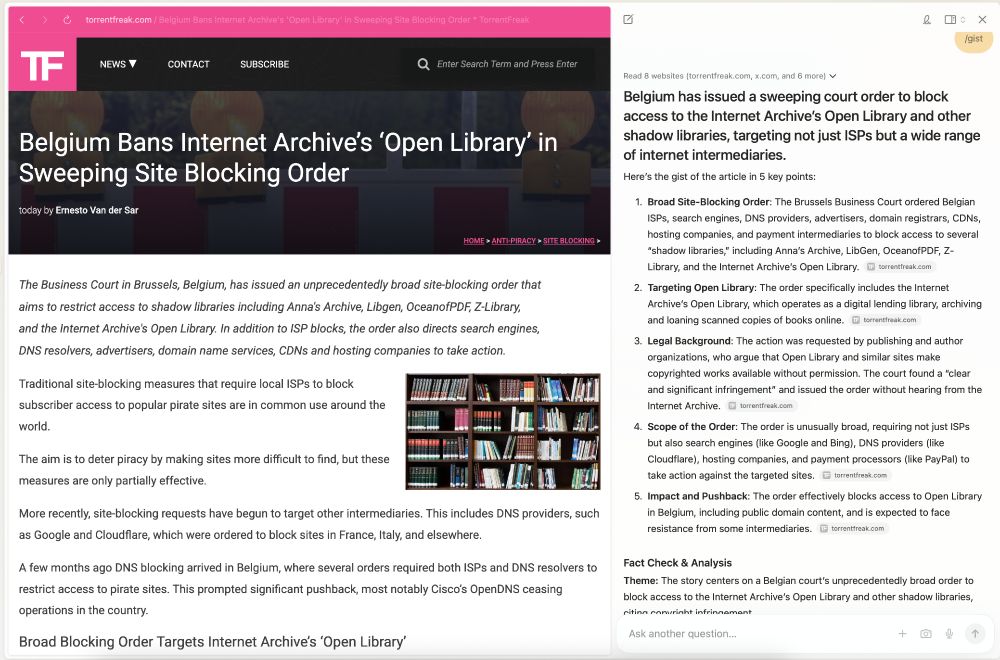The width and height of the screenshot is (1000, 660).
Task: Click the /gist prompt bubble
Action: click(973, 40)
